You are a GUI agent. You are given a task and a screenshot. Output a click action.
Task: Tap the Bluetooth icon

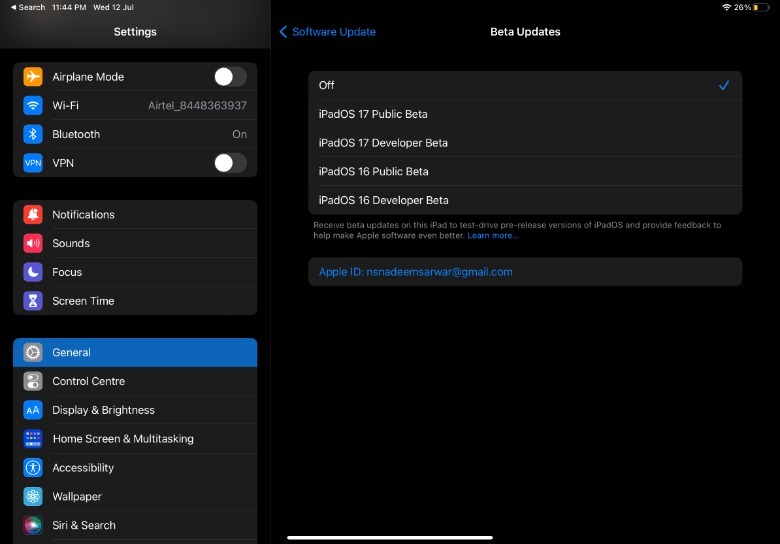click(x=33, y=134)
